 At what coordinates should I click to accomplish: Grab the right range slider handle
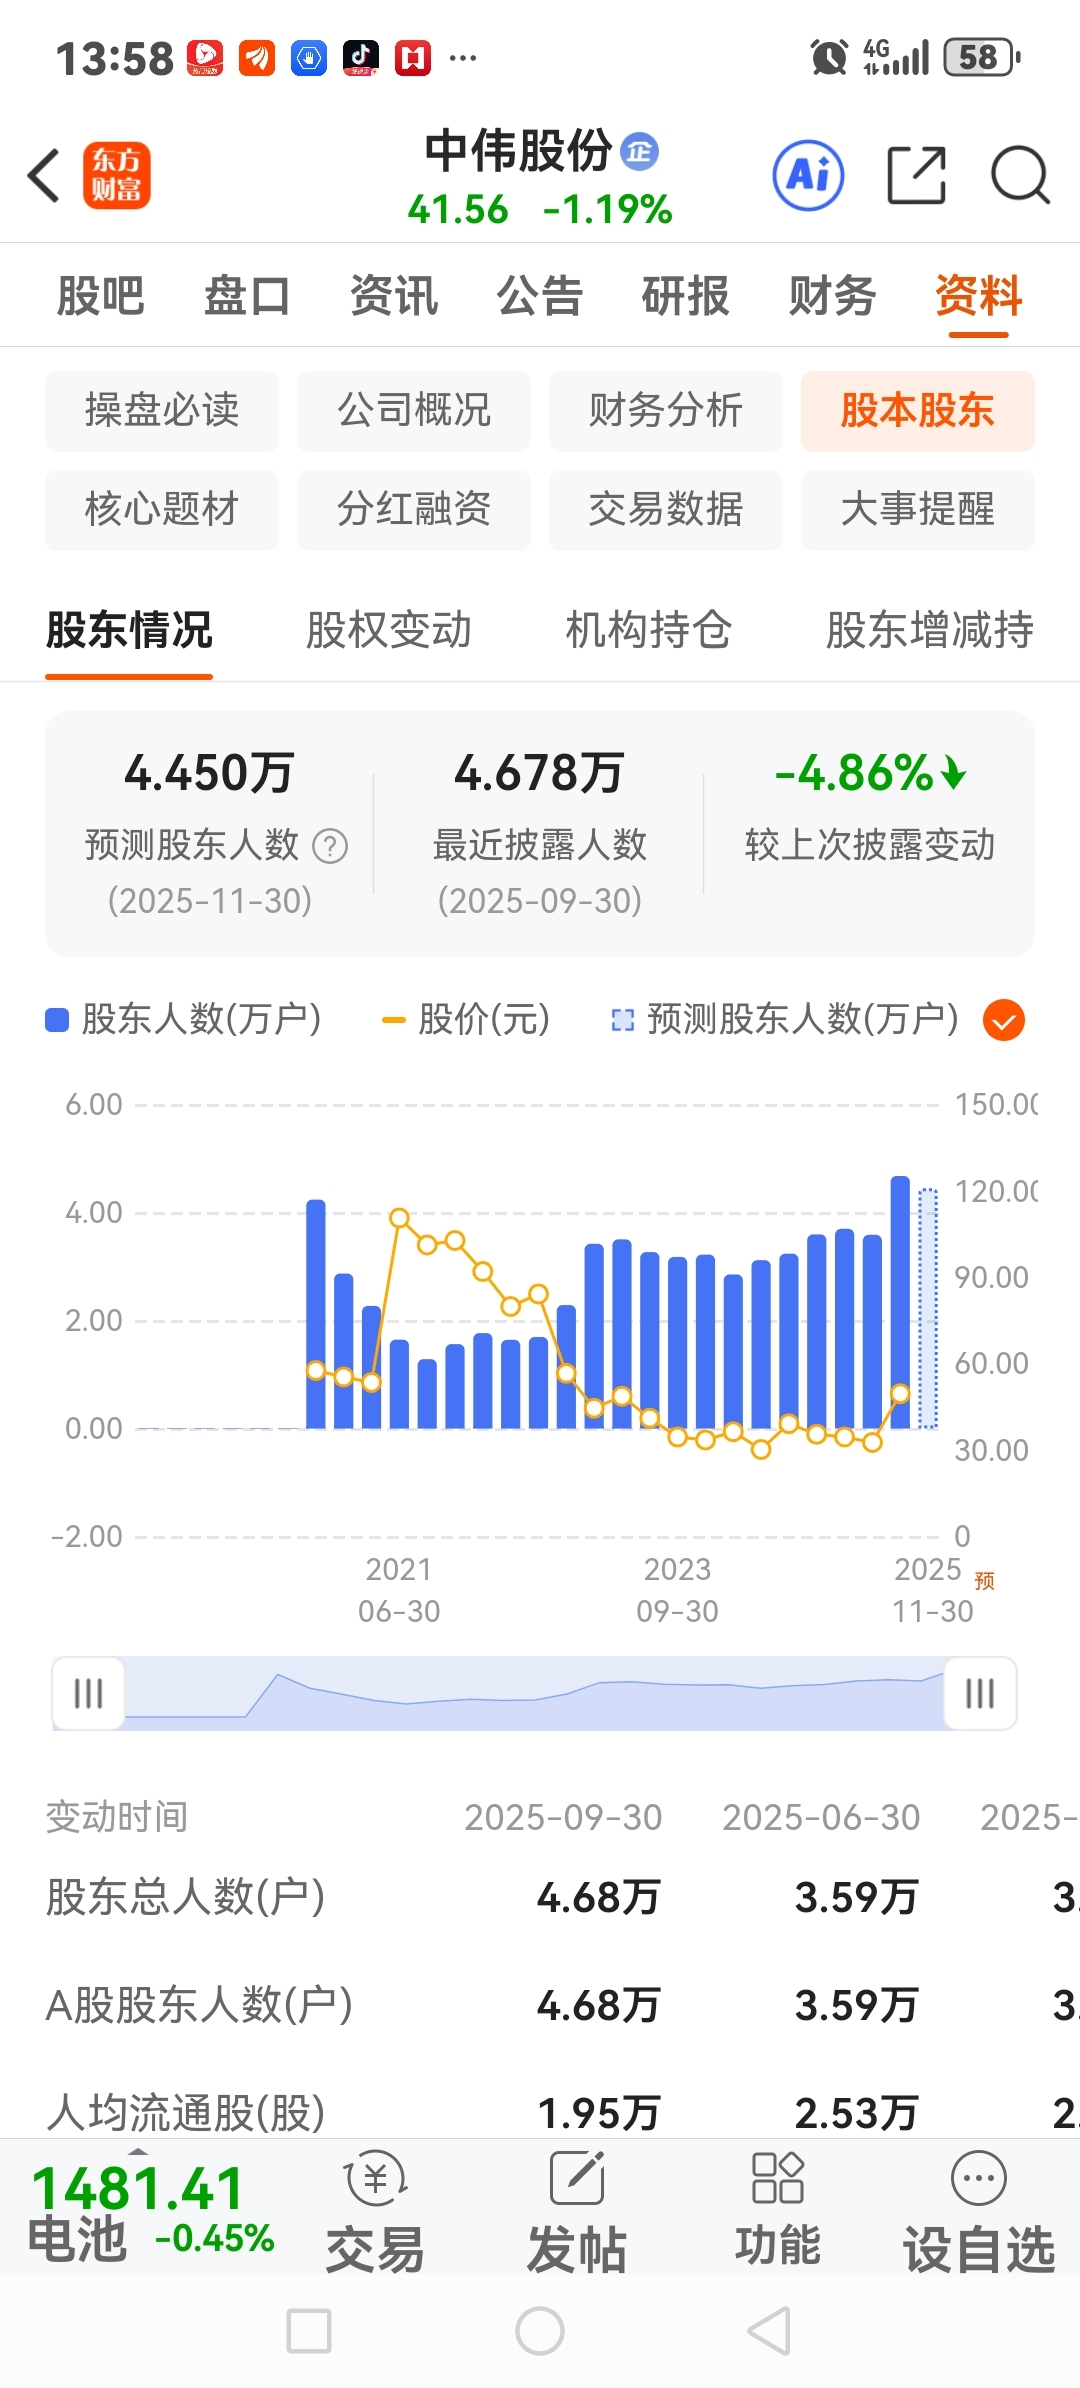point(980,1693)
